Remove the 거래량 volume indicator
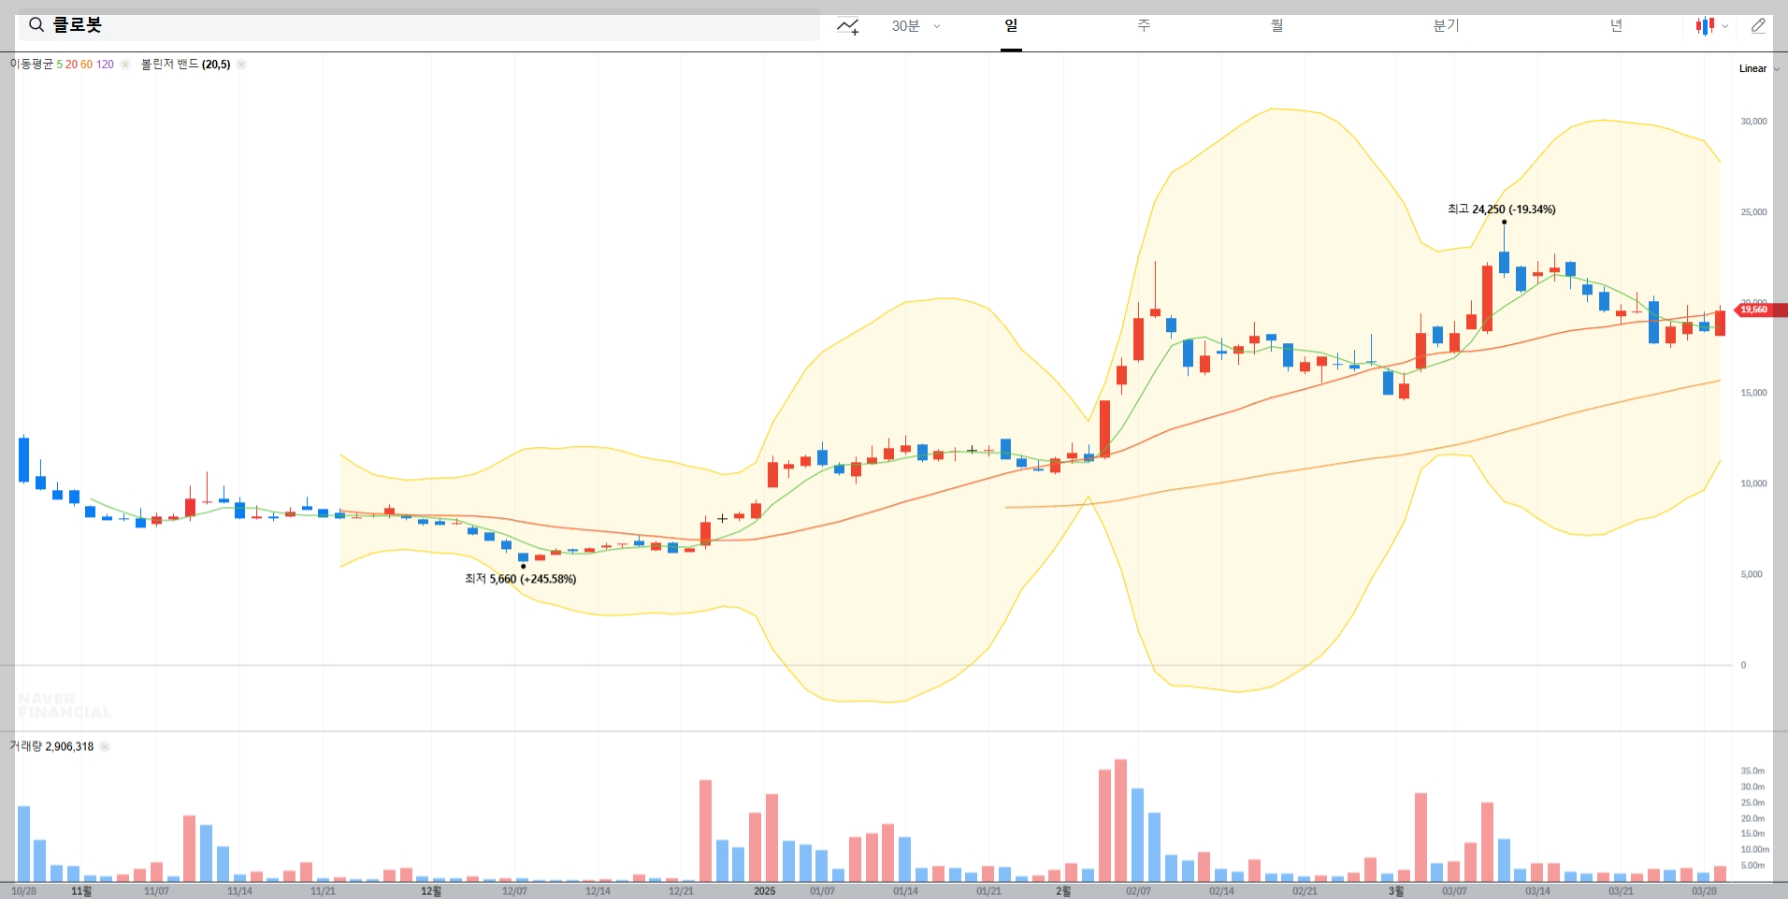Screen dimensions: 1788x899 (105, 746)
